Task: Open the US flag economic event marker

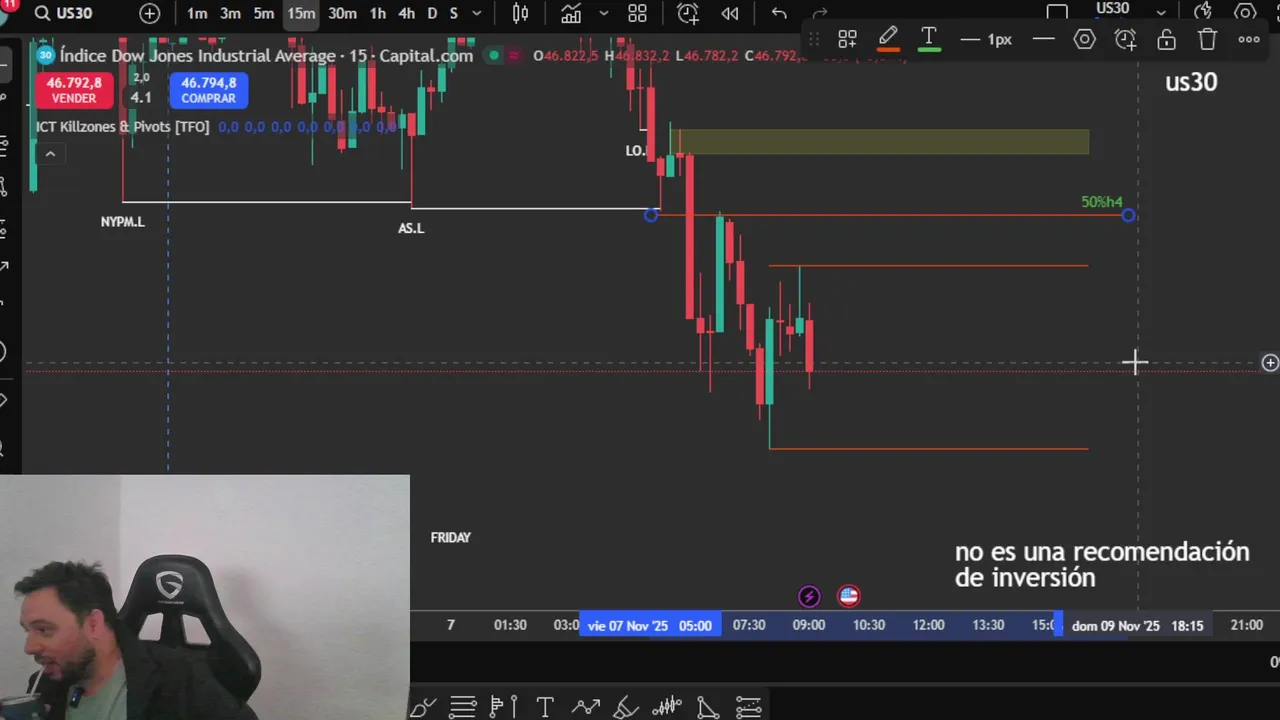Action: coord(848,597)
